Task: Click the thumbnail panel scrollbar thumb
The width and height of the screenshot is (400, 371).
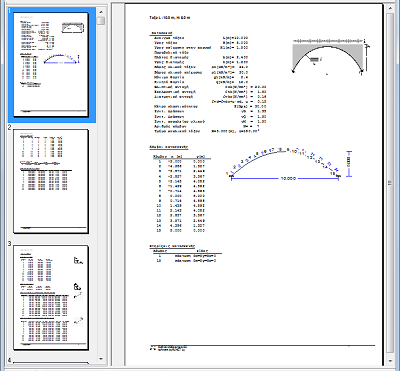Action: click(x=101, y=21)
